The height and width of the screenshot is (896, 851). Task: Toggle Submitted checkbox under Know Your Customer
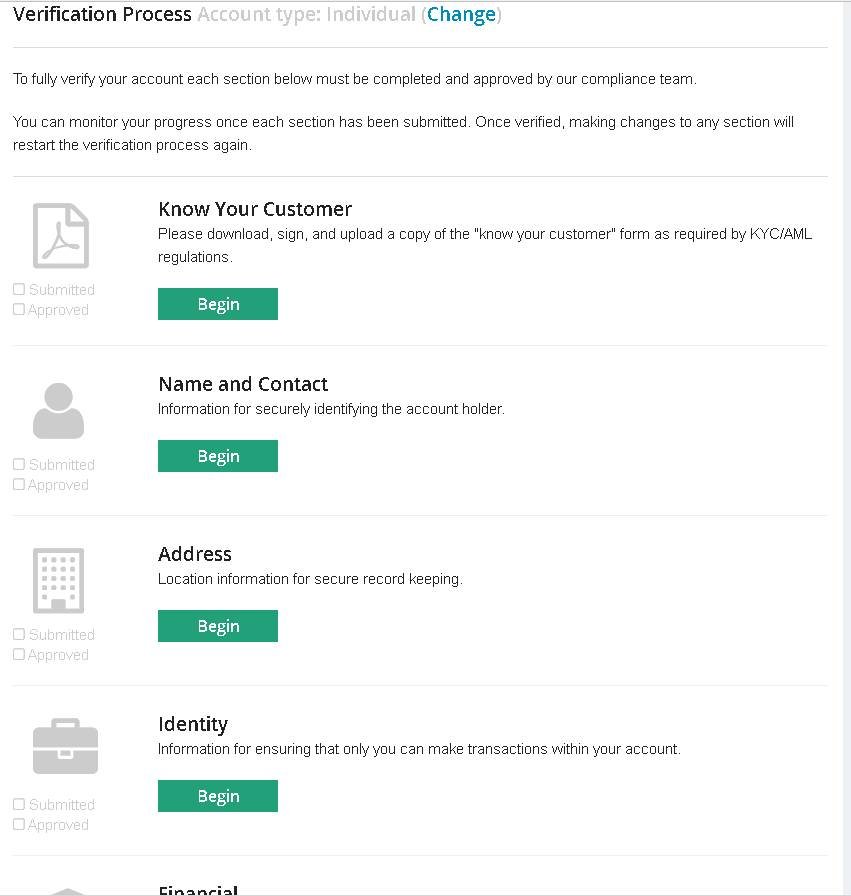pos(19,290)
